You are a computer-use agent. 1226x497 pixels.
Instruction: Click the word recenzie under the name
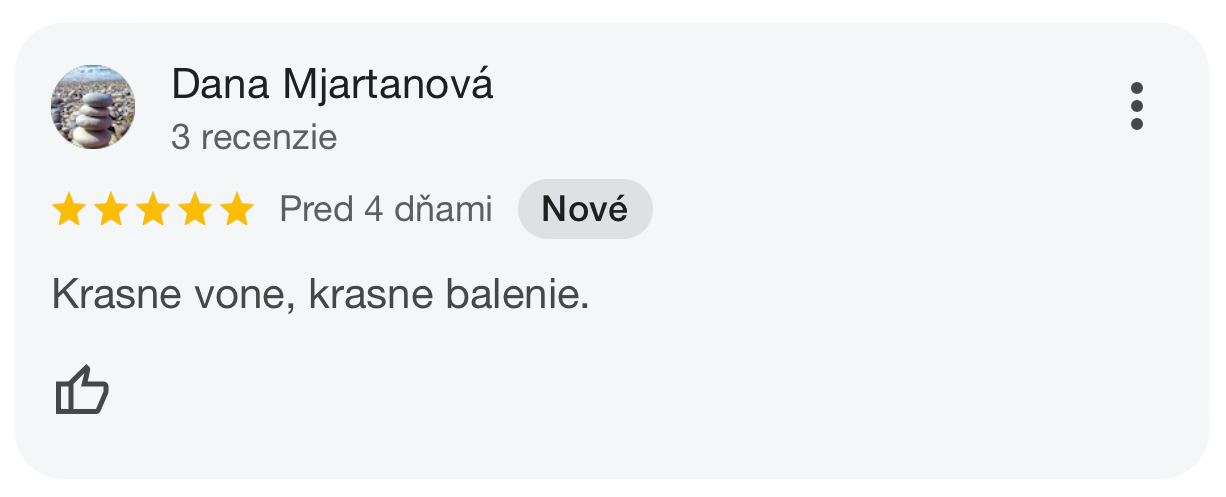click(268, 137)
